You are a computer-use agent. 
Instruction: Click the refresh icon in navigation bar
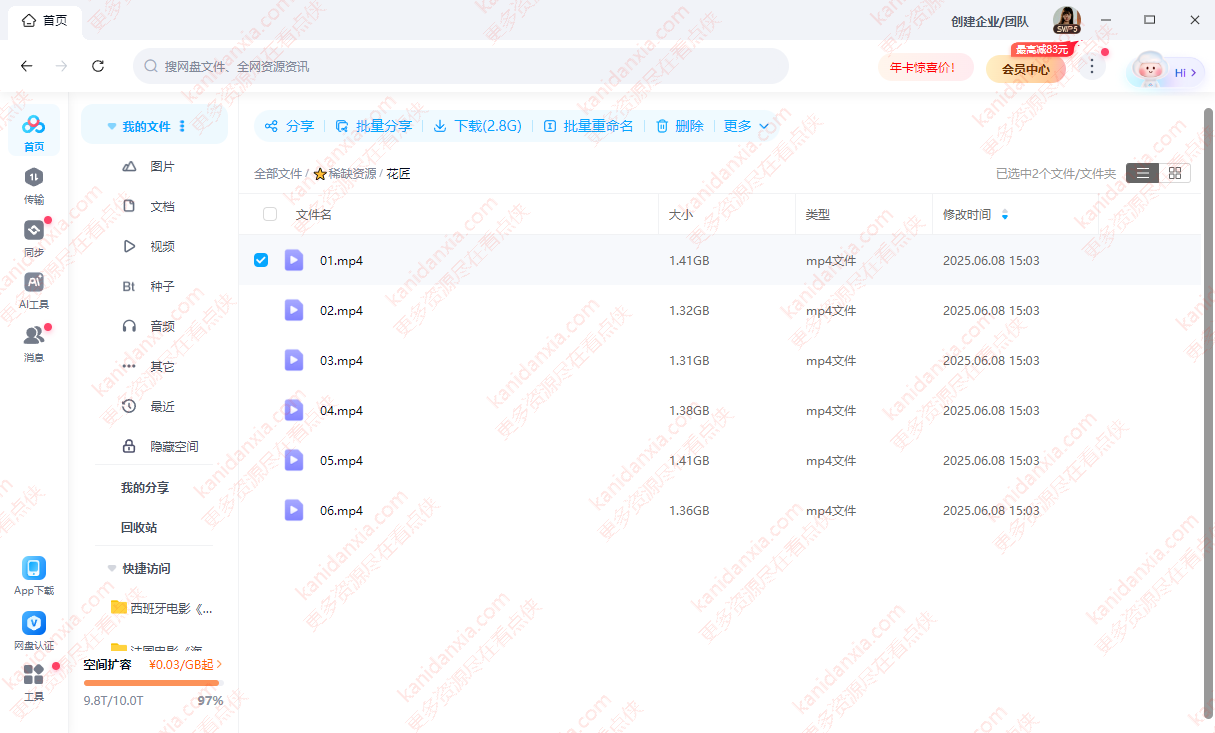[98, 66]
